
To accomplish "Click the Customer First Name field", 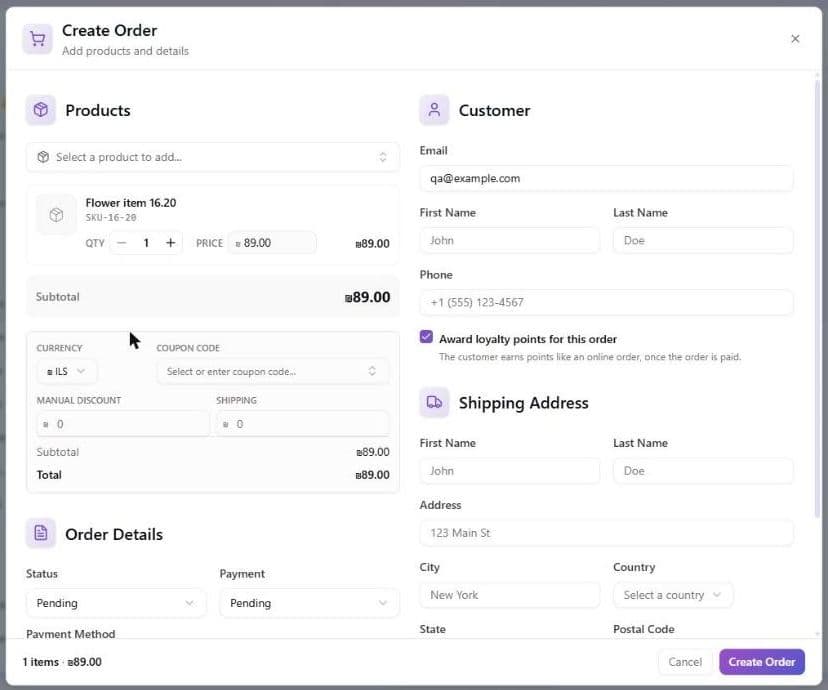I will pyautogui.click(x=510, y=240).
